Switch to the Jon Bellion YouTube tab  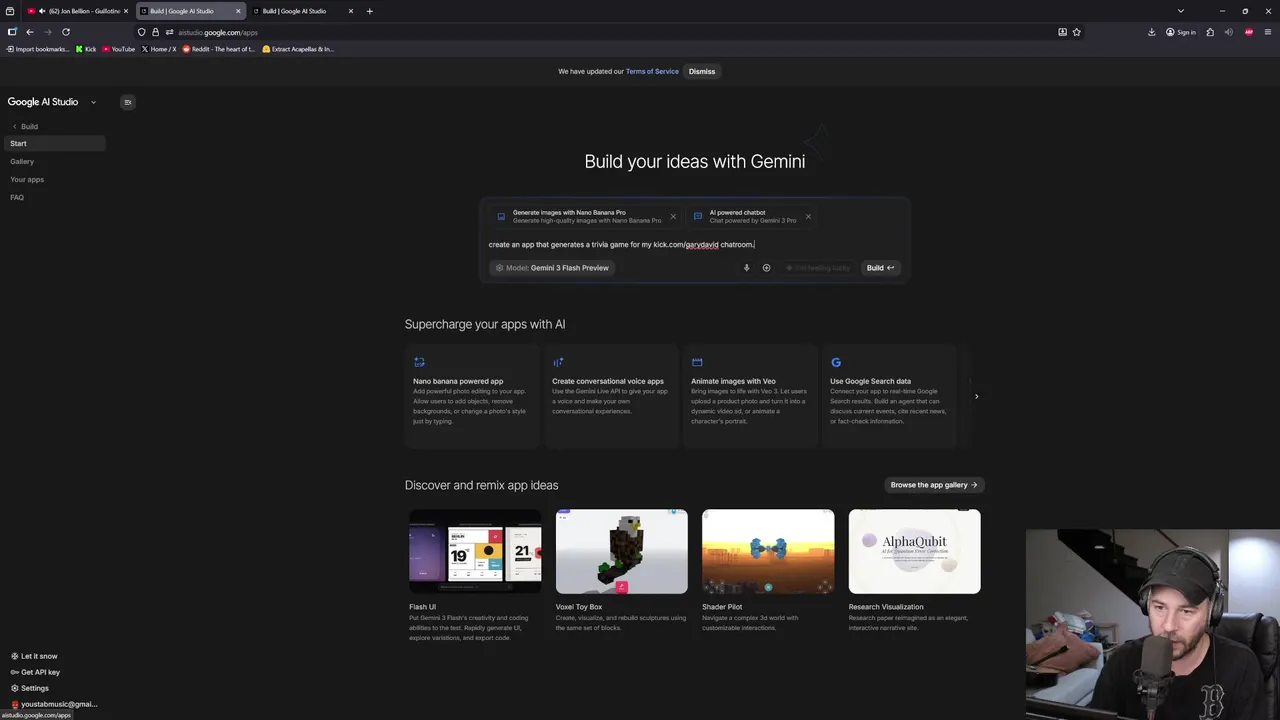(x=84, y=11)
